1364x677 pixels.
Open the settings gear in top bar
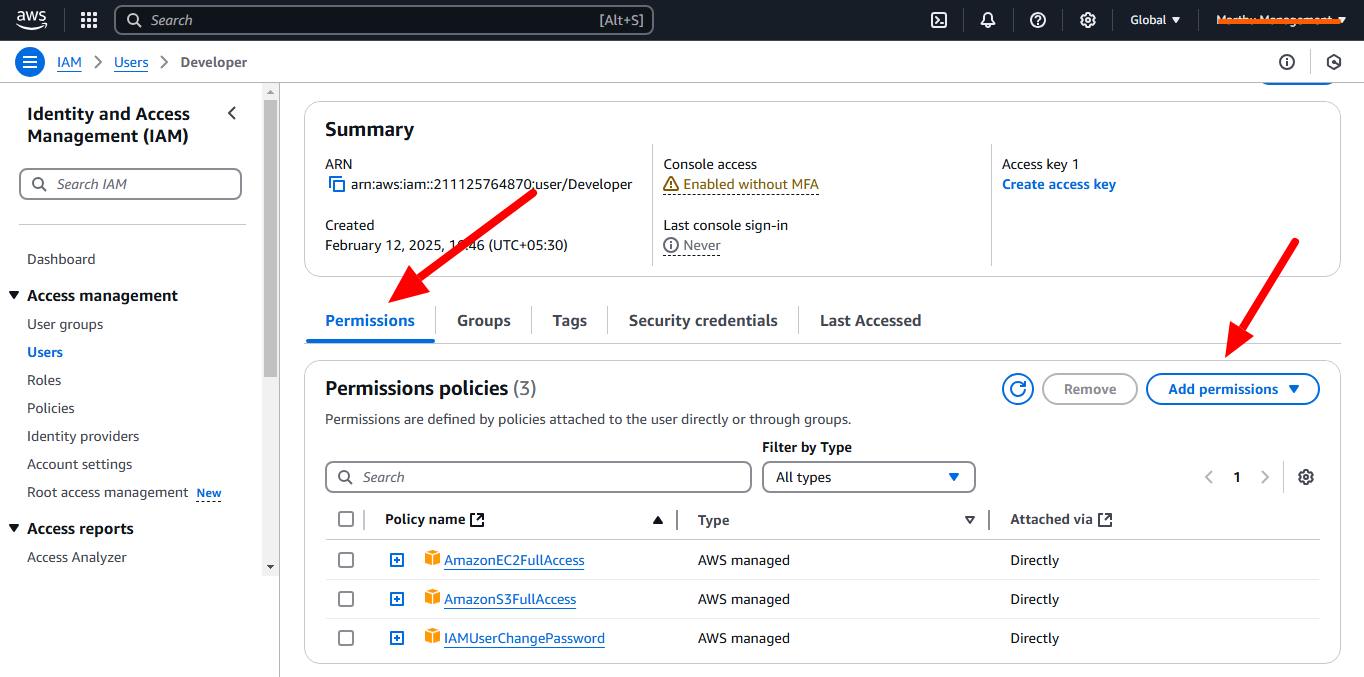point(1088,20)
